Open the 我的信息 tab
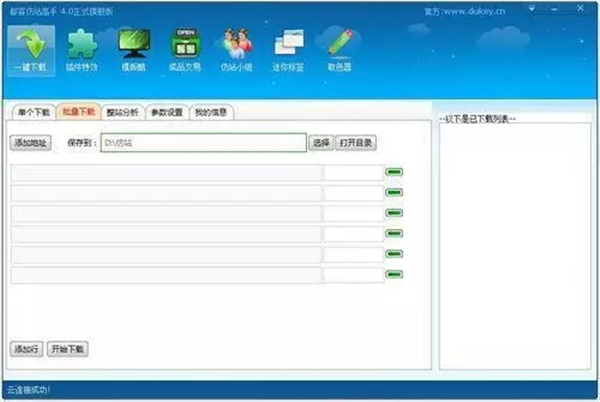 tap(210, 113)
